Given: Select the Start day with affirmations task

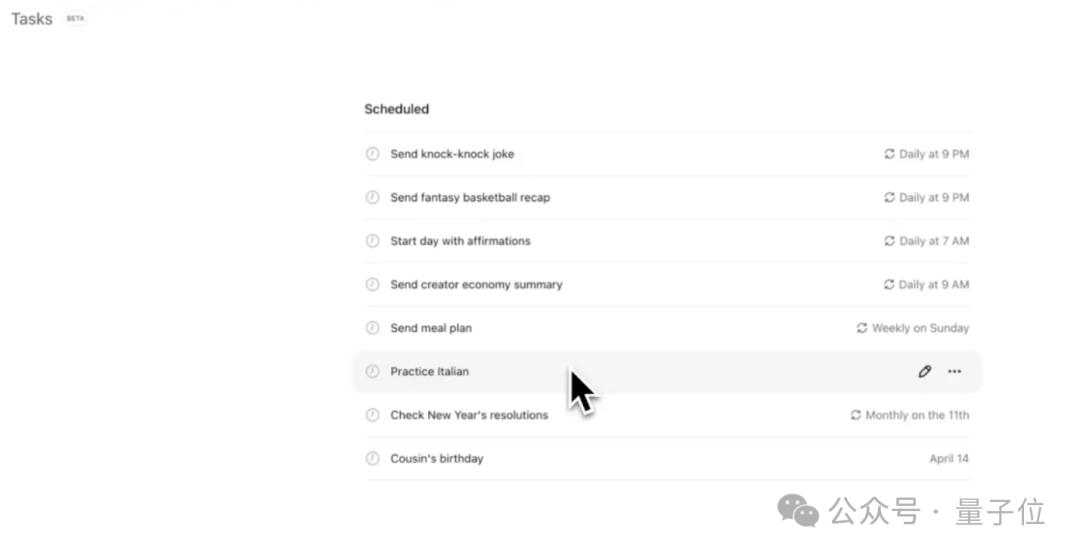Looking at the screenshot, I should coord(460,241).
